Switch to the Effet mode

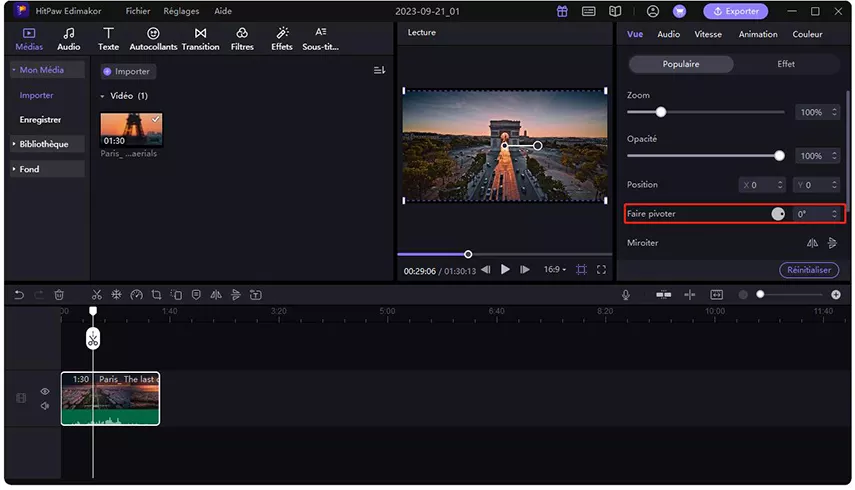pyautogui.click(x=786, y=64)
